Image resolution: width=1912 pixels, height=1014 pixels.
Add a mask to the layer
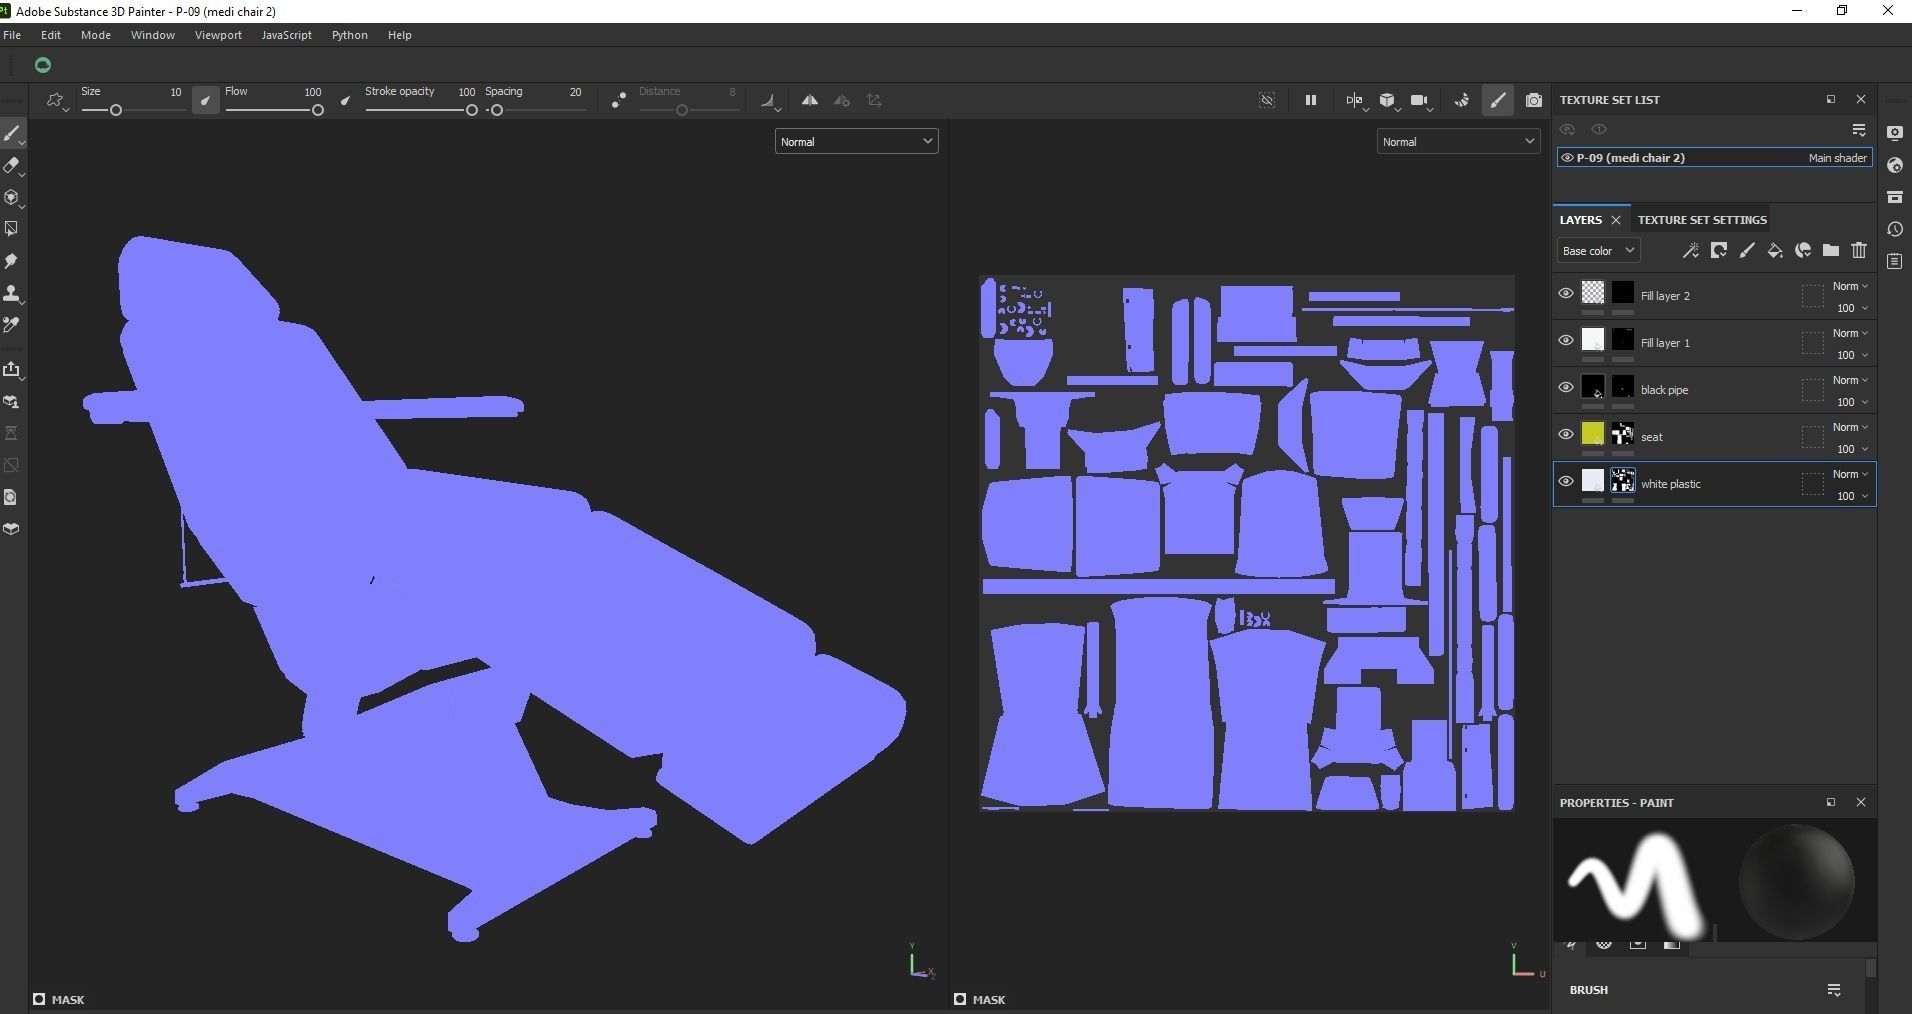click(1719, 251)
